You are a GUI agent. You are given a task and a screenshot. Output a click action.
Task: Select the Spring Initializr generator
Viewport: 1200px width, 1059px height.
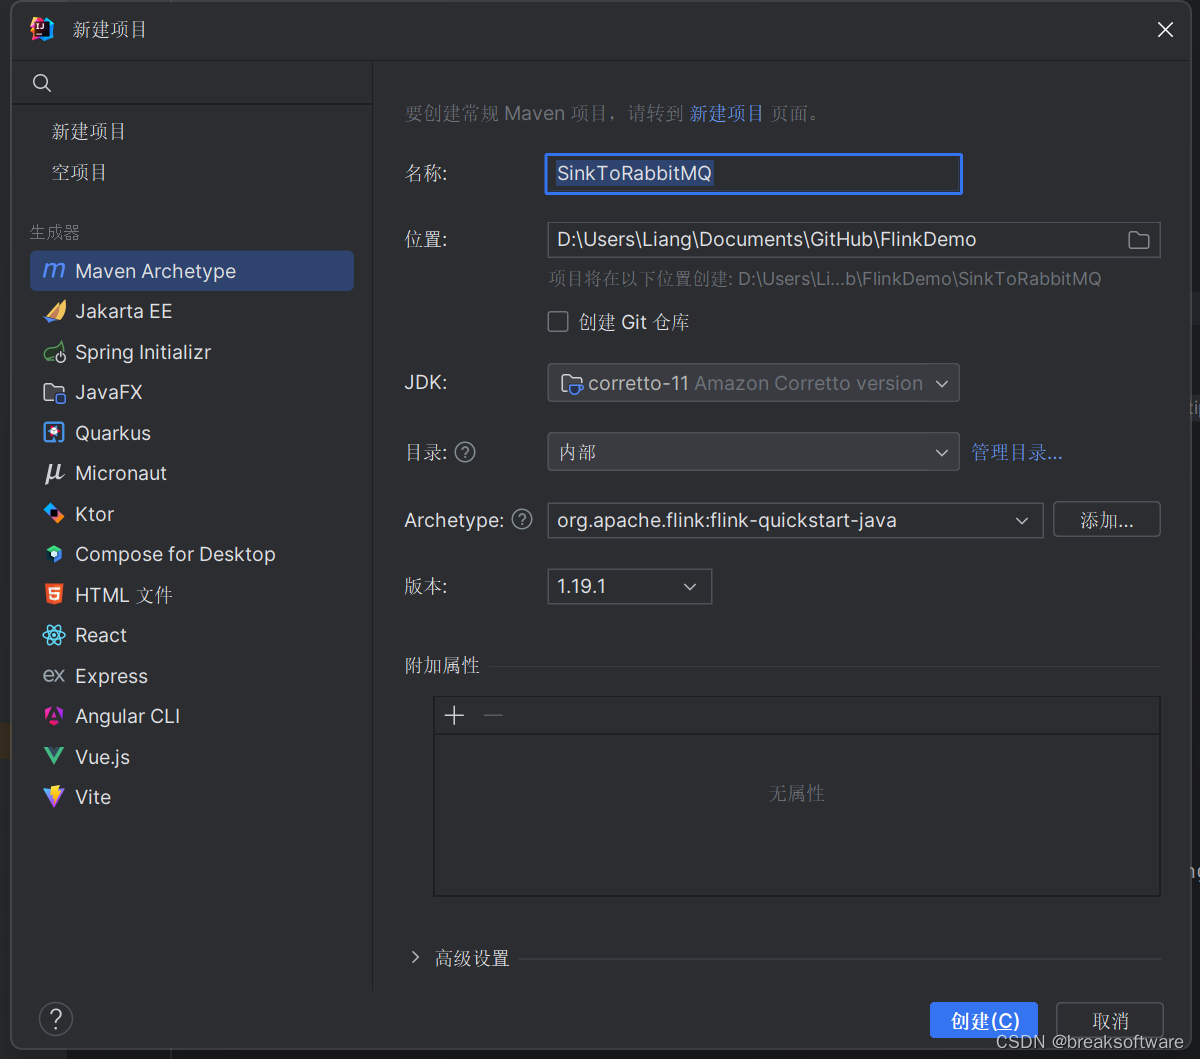point(142,352)
